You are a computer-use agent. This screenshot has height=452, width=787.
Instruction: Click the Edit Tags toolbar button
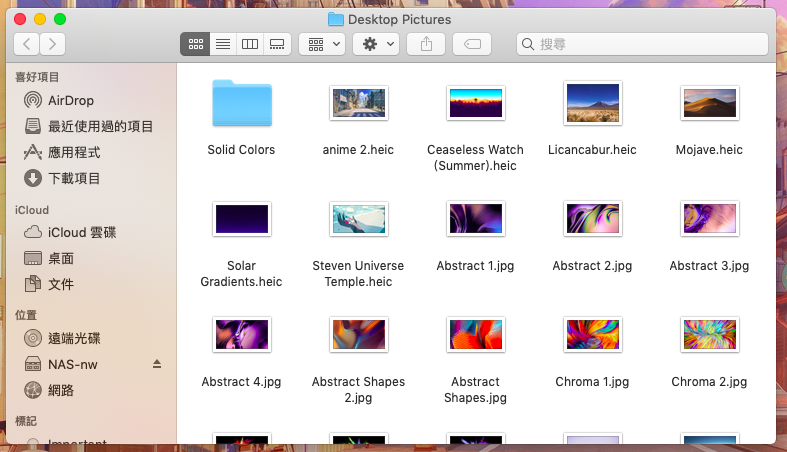point(472,44)
